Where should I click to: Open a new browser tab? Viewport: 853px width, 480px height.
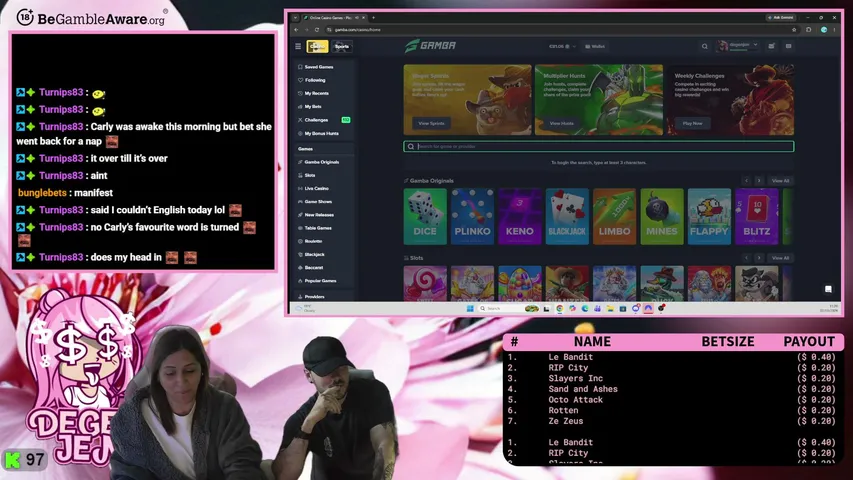pos(373,18)
